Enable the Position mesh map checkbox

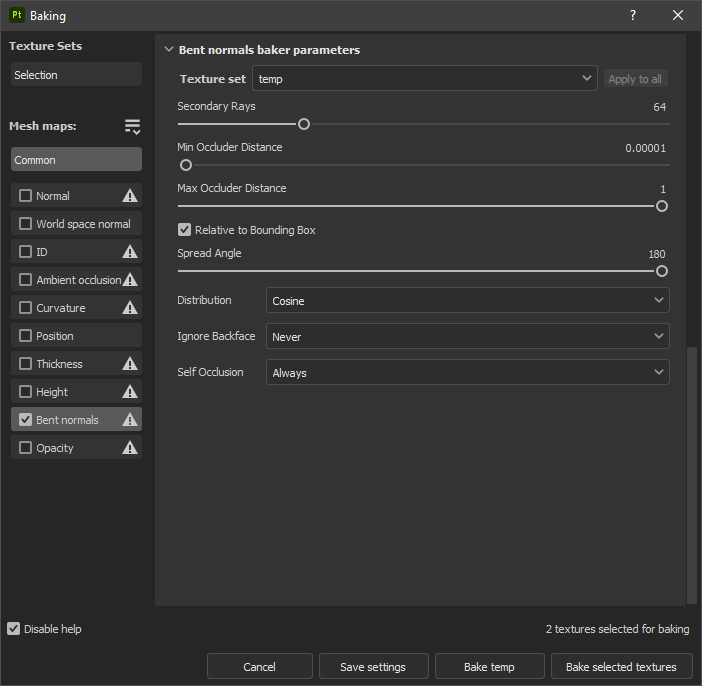pyautogui.click(x=26, y=336)
